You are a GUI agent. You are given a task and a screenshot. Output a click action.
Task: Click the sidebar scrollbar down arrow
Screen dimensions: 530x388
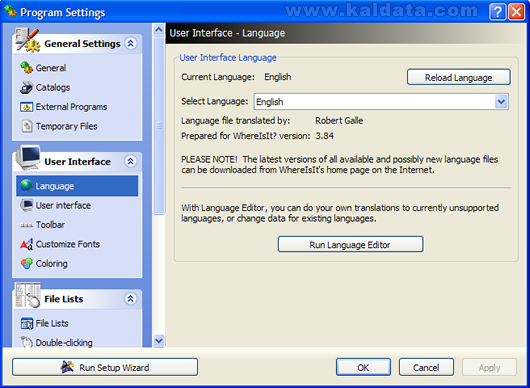coord(159,340)
